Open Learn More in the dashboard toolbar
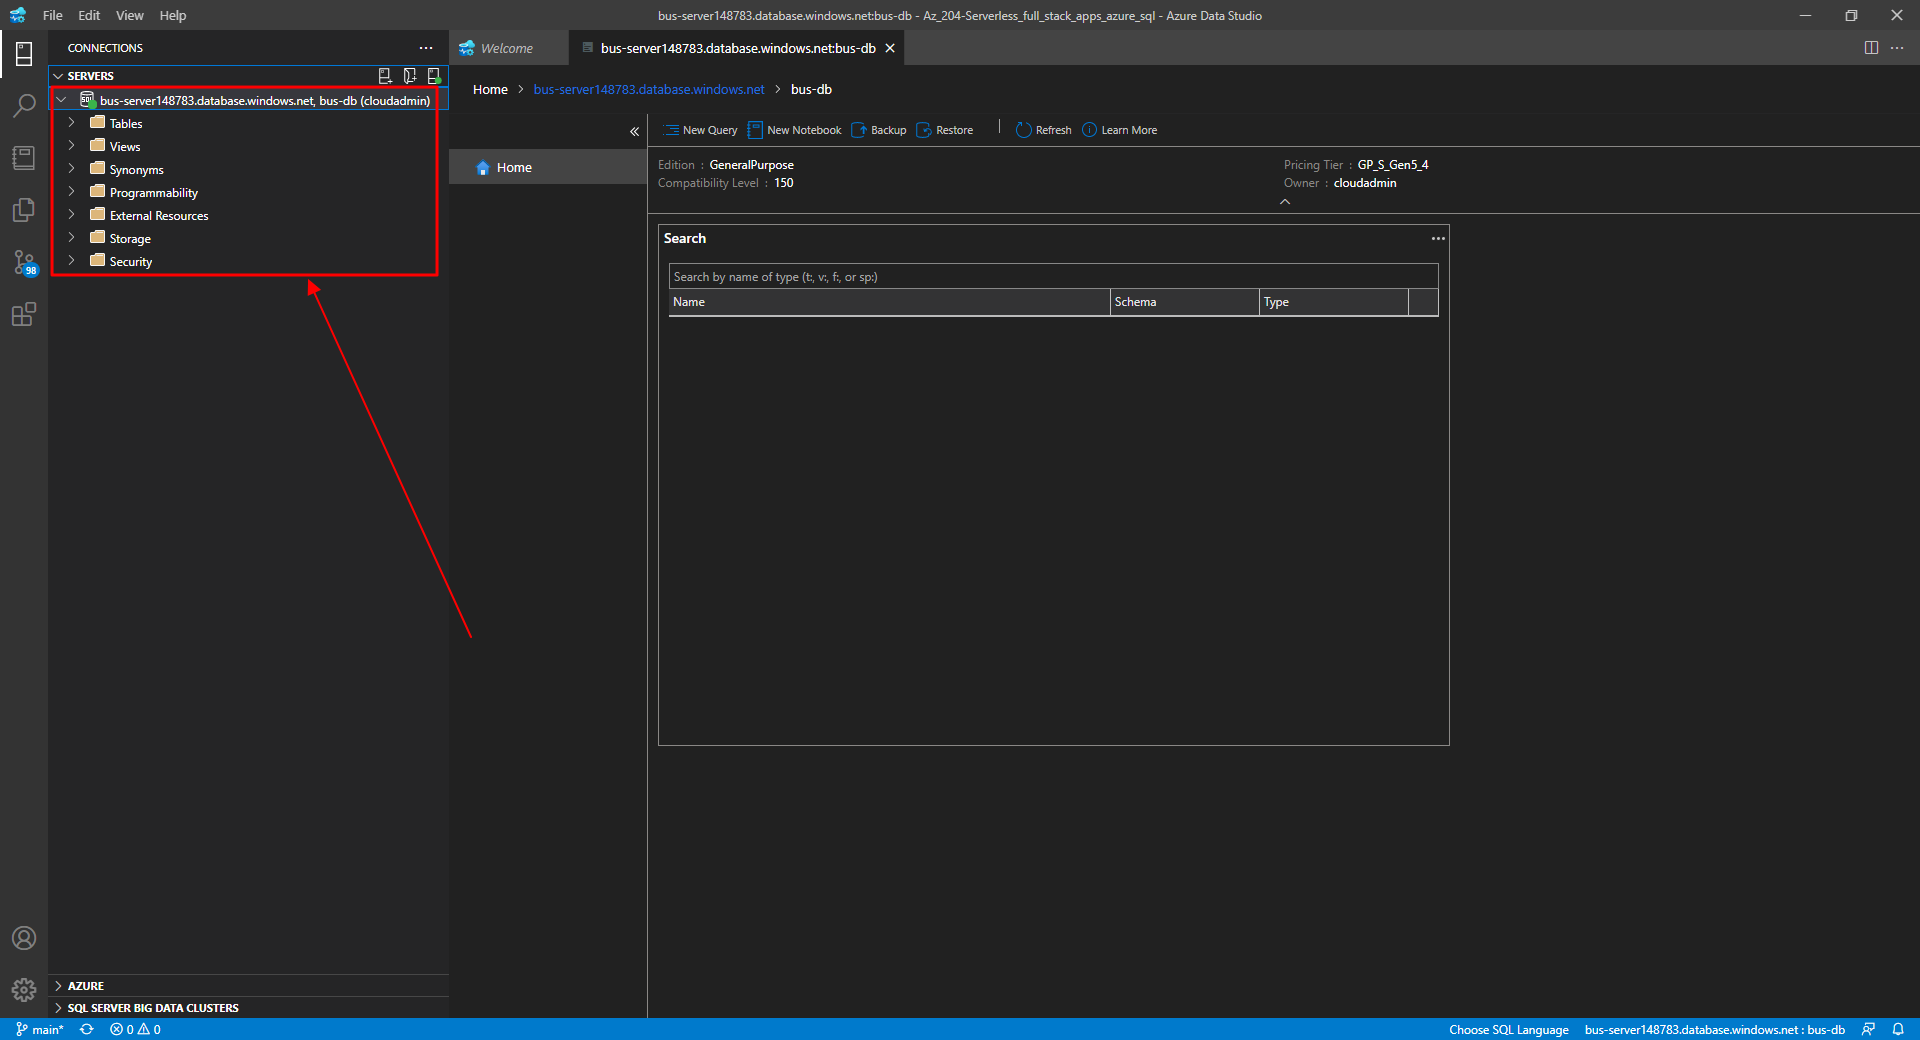The image size is (1920, 1040). pos(1120,130)
